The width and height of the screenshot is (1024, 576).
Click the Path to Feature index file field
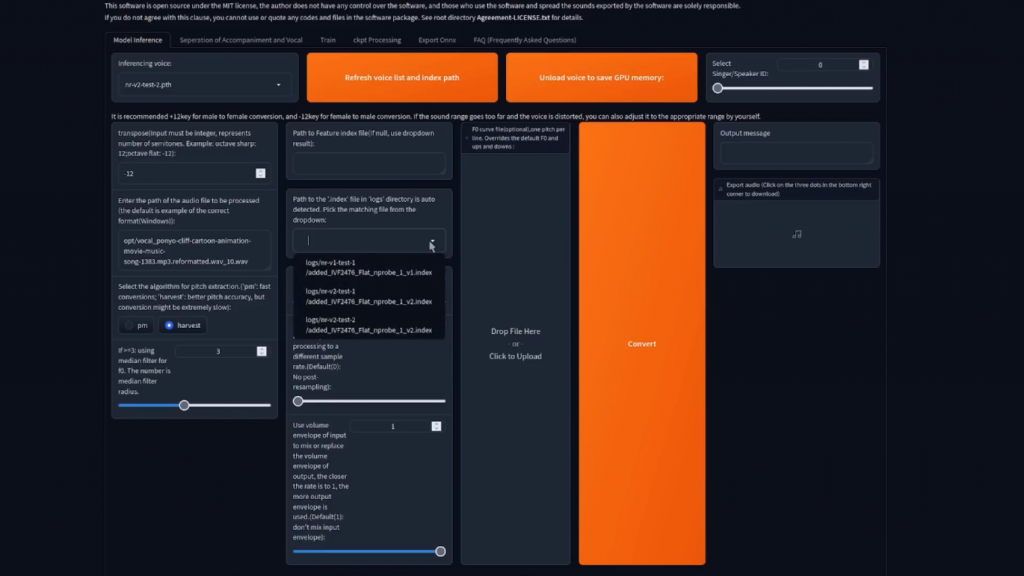tap(369, 163)
